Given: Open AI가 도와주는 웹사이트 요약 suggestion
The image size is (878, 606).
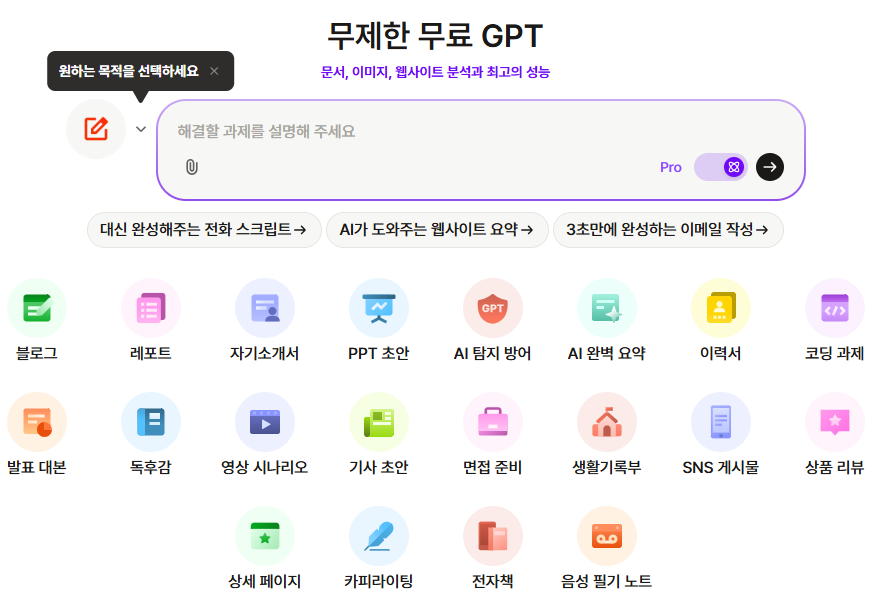Looking at the screenshot, I should coord(437,230).
